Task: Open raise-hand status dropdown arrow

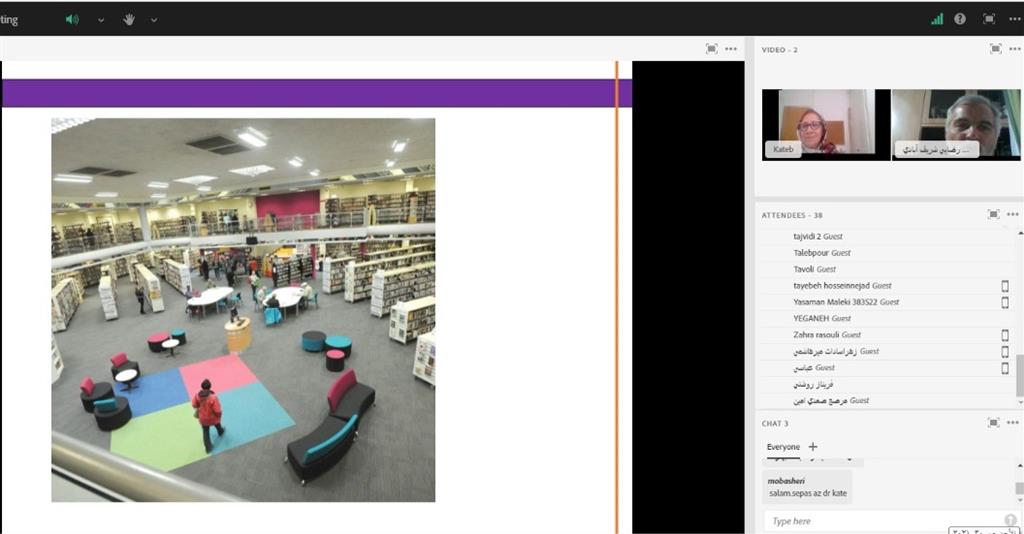Action: click(153, 20)
